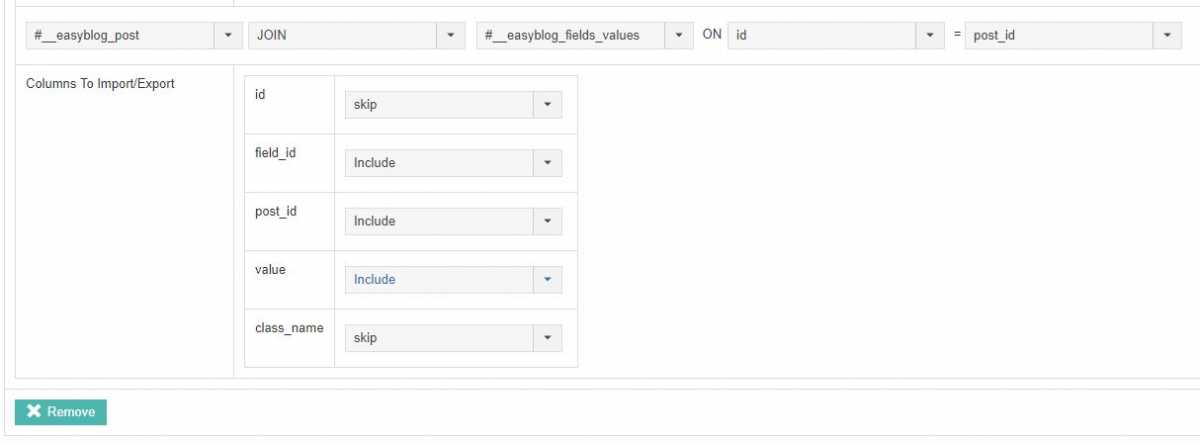Click blue arrow on value Include select
The height and width of the screenshot is (445, 1200).
coord(547,280)
